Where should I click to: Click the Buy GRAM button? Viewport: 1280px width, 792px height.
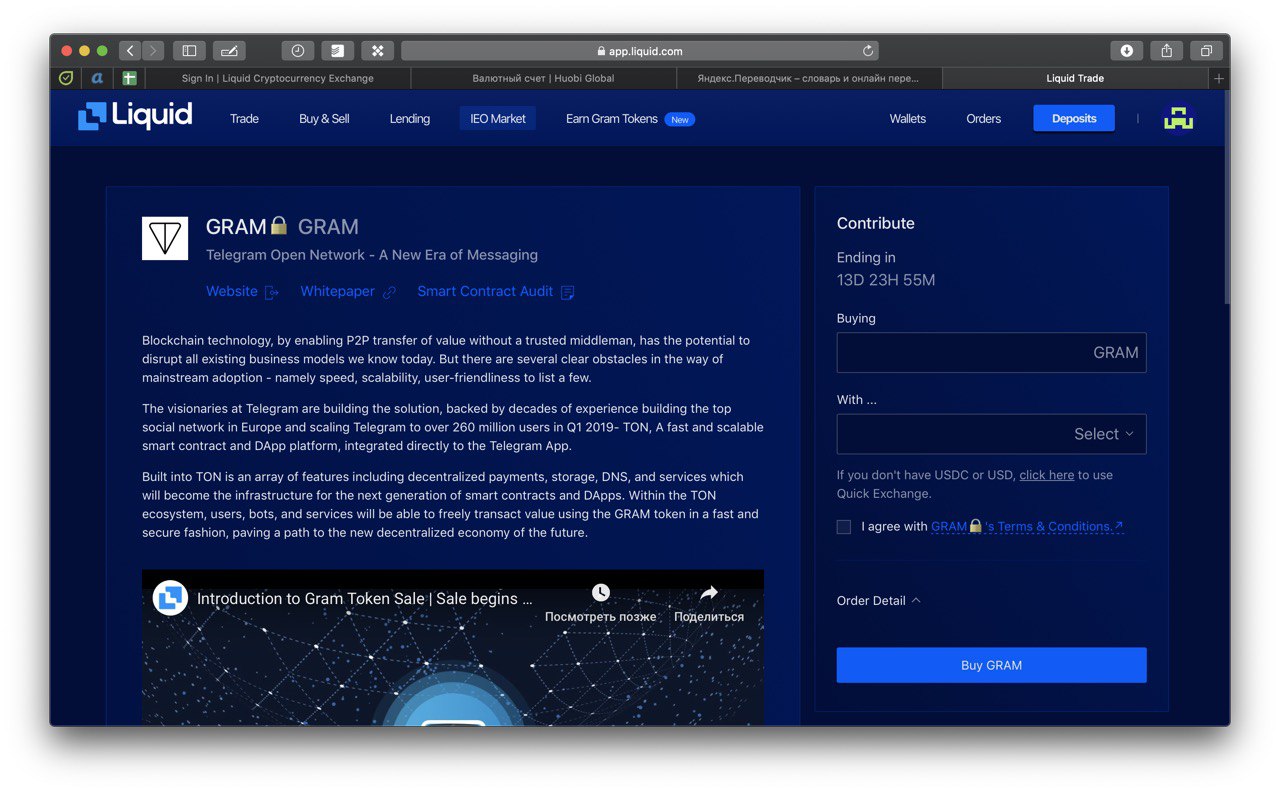(x=991, y=665)
